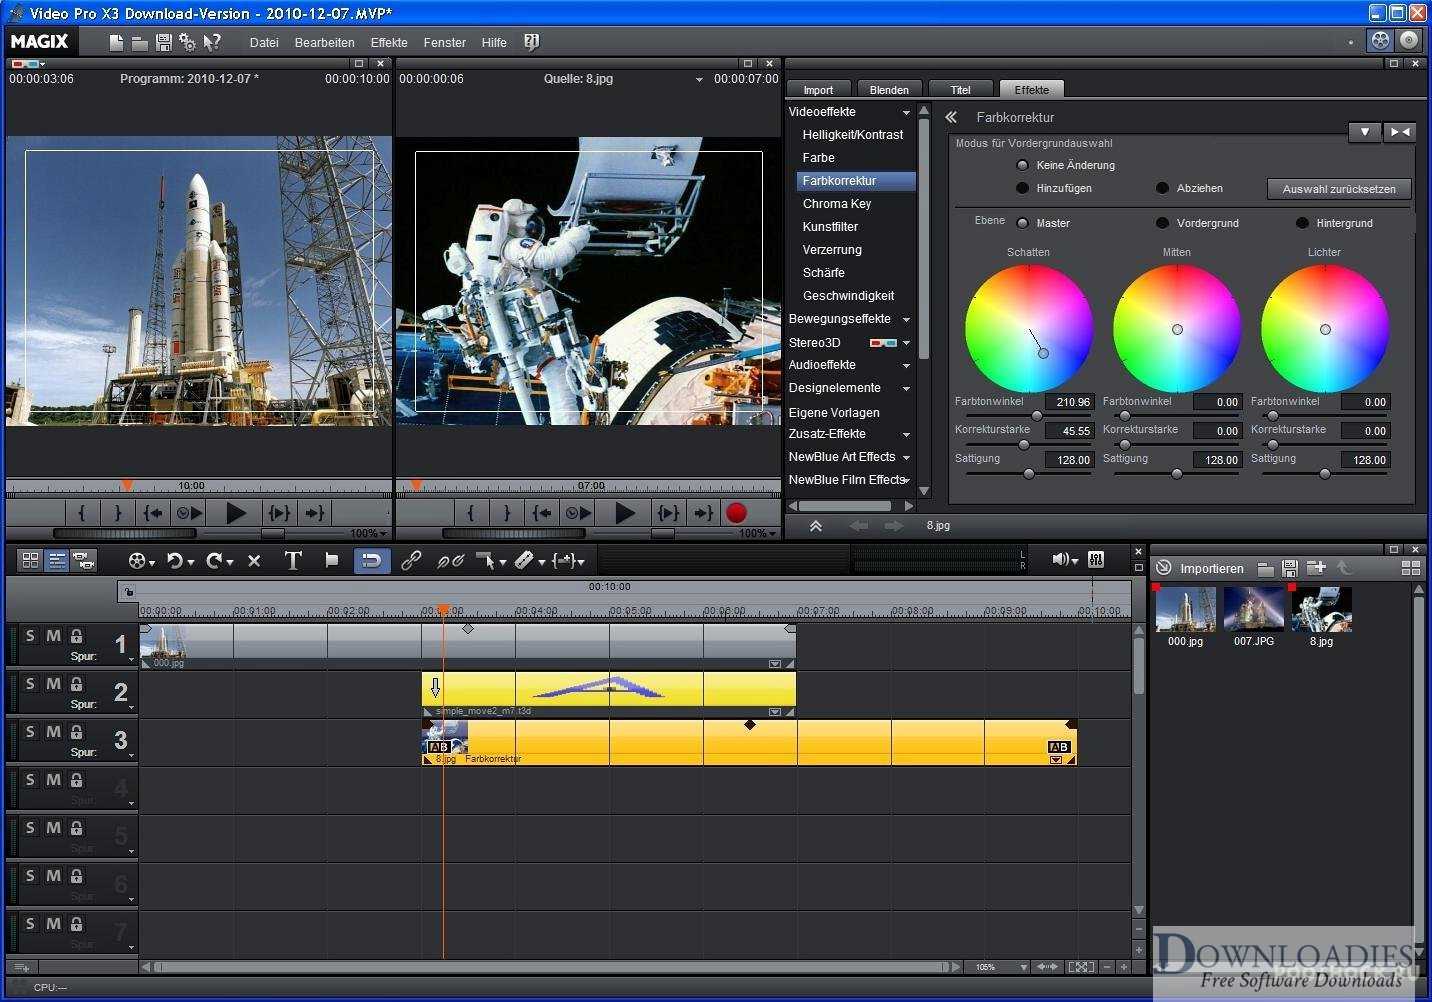Open the audio volume speaker dropdown
The width and height of the screenshot is (1432, 1002).
[1065, 559]
